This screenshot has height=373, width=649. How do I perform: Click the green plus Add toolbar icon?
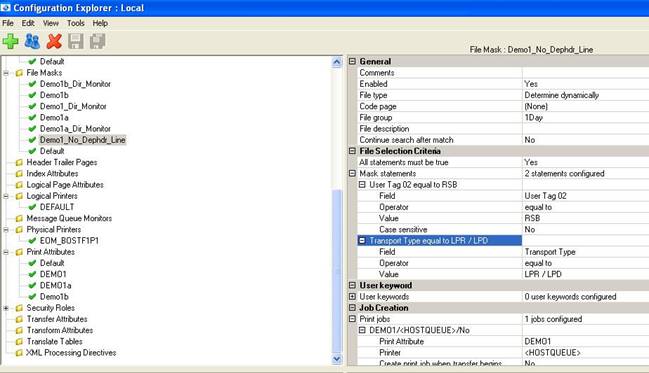click(x=10, y=41)
